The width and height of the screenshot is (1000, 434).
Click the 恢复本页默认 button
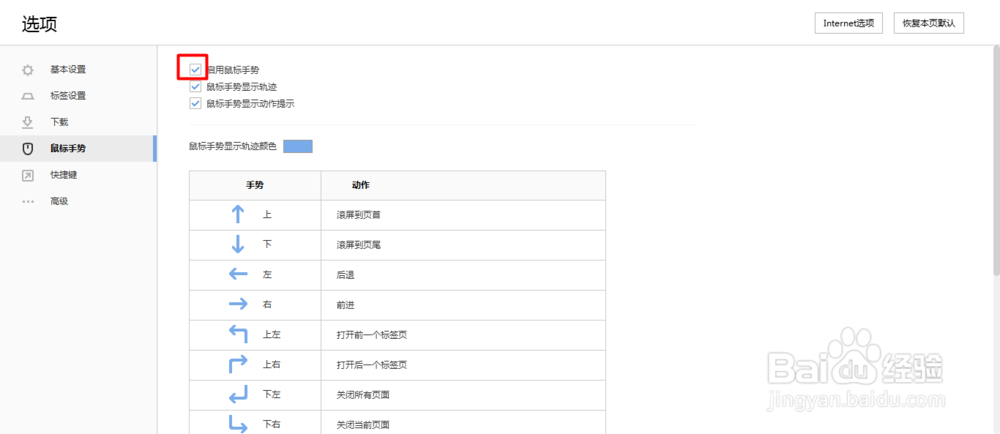pos(928,24)
